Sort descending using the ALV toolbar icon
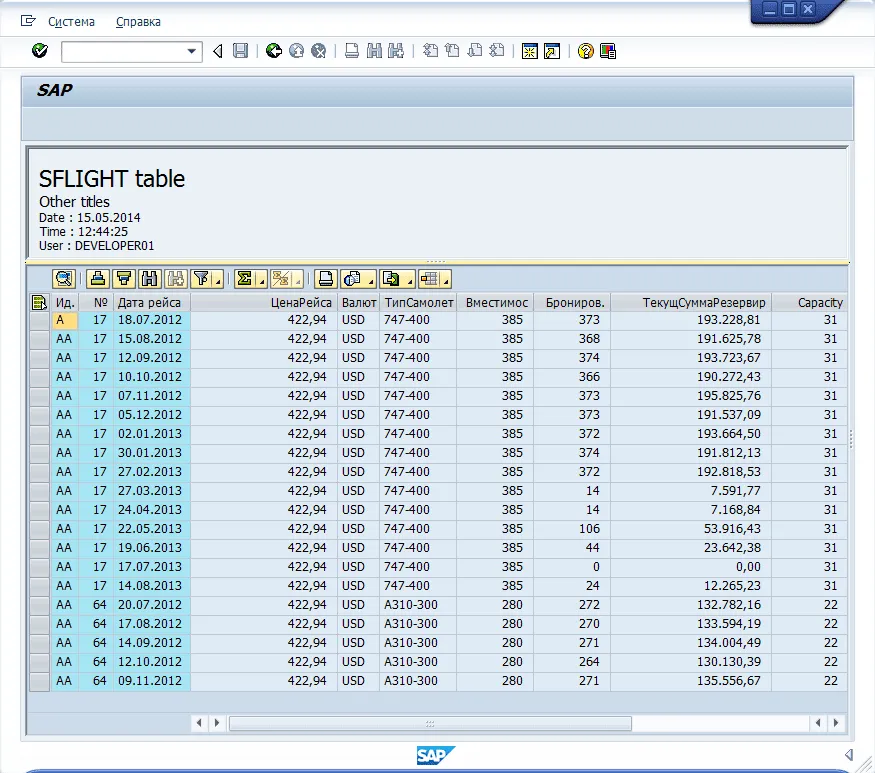 [124, 279]
